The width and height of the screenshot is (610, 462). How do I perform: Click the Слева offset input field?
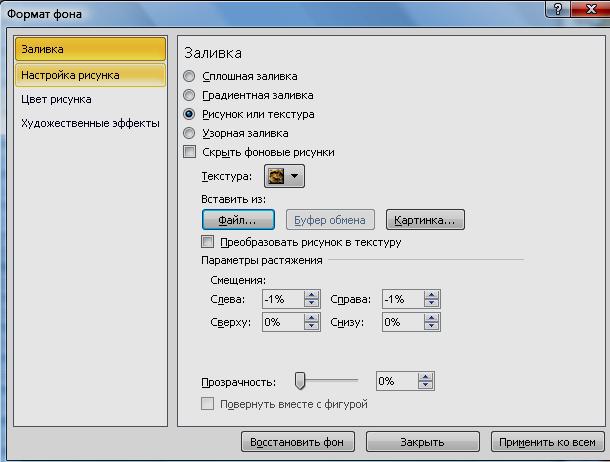click(x=283, y=299)
